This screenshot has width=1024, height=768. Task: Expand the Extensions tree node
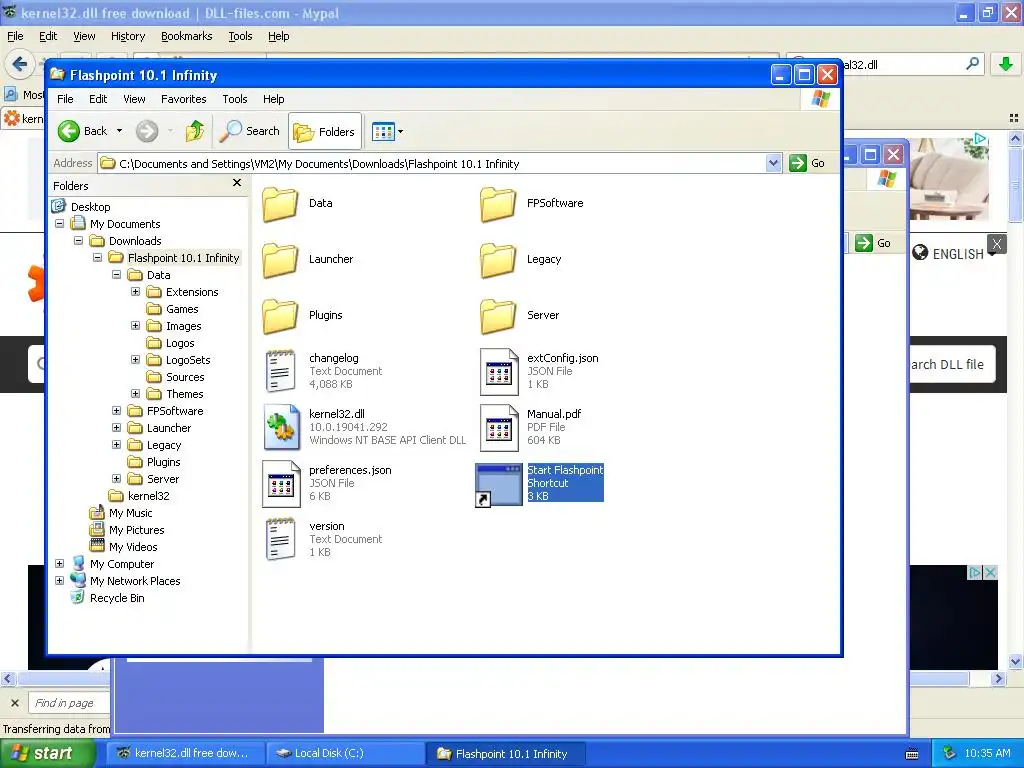pyautogui.click(x=135, y=291)
